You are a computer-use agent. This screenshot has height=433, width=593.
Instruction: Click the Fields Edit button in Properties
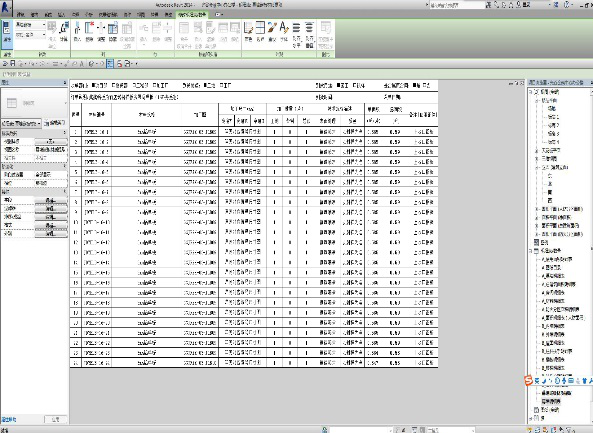click(51, 200)
